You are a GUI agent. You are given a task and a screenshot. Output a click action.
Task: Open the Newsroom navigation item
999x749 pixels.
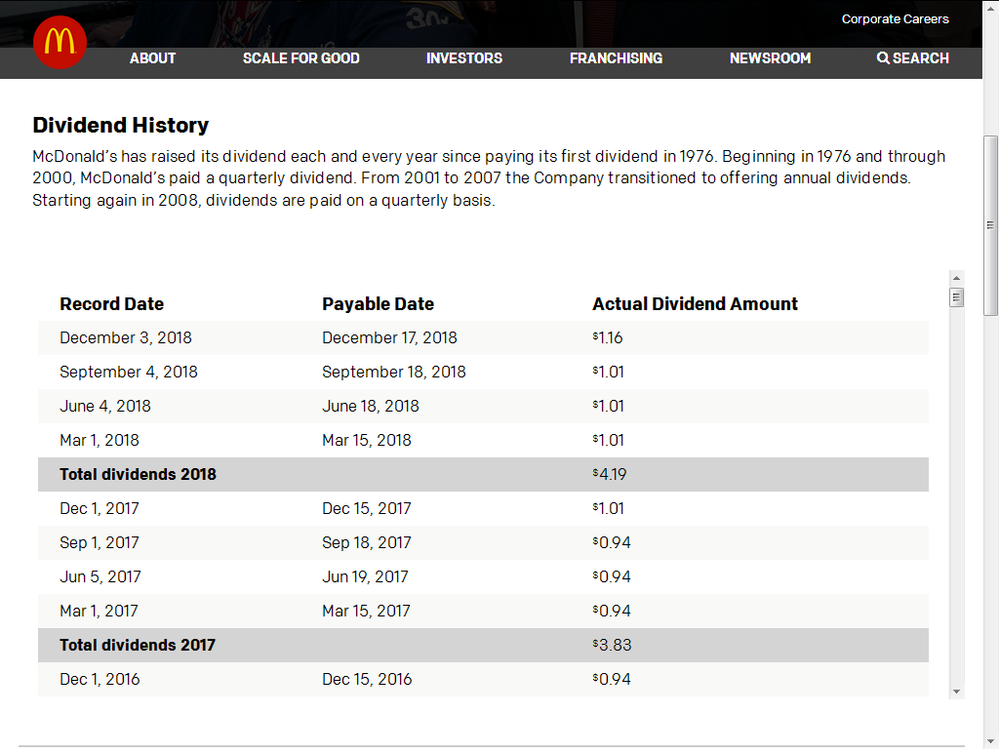770,58
